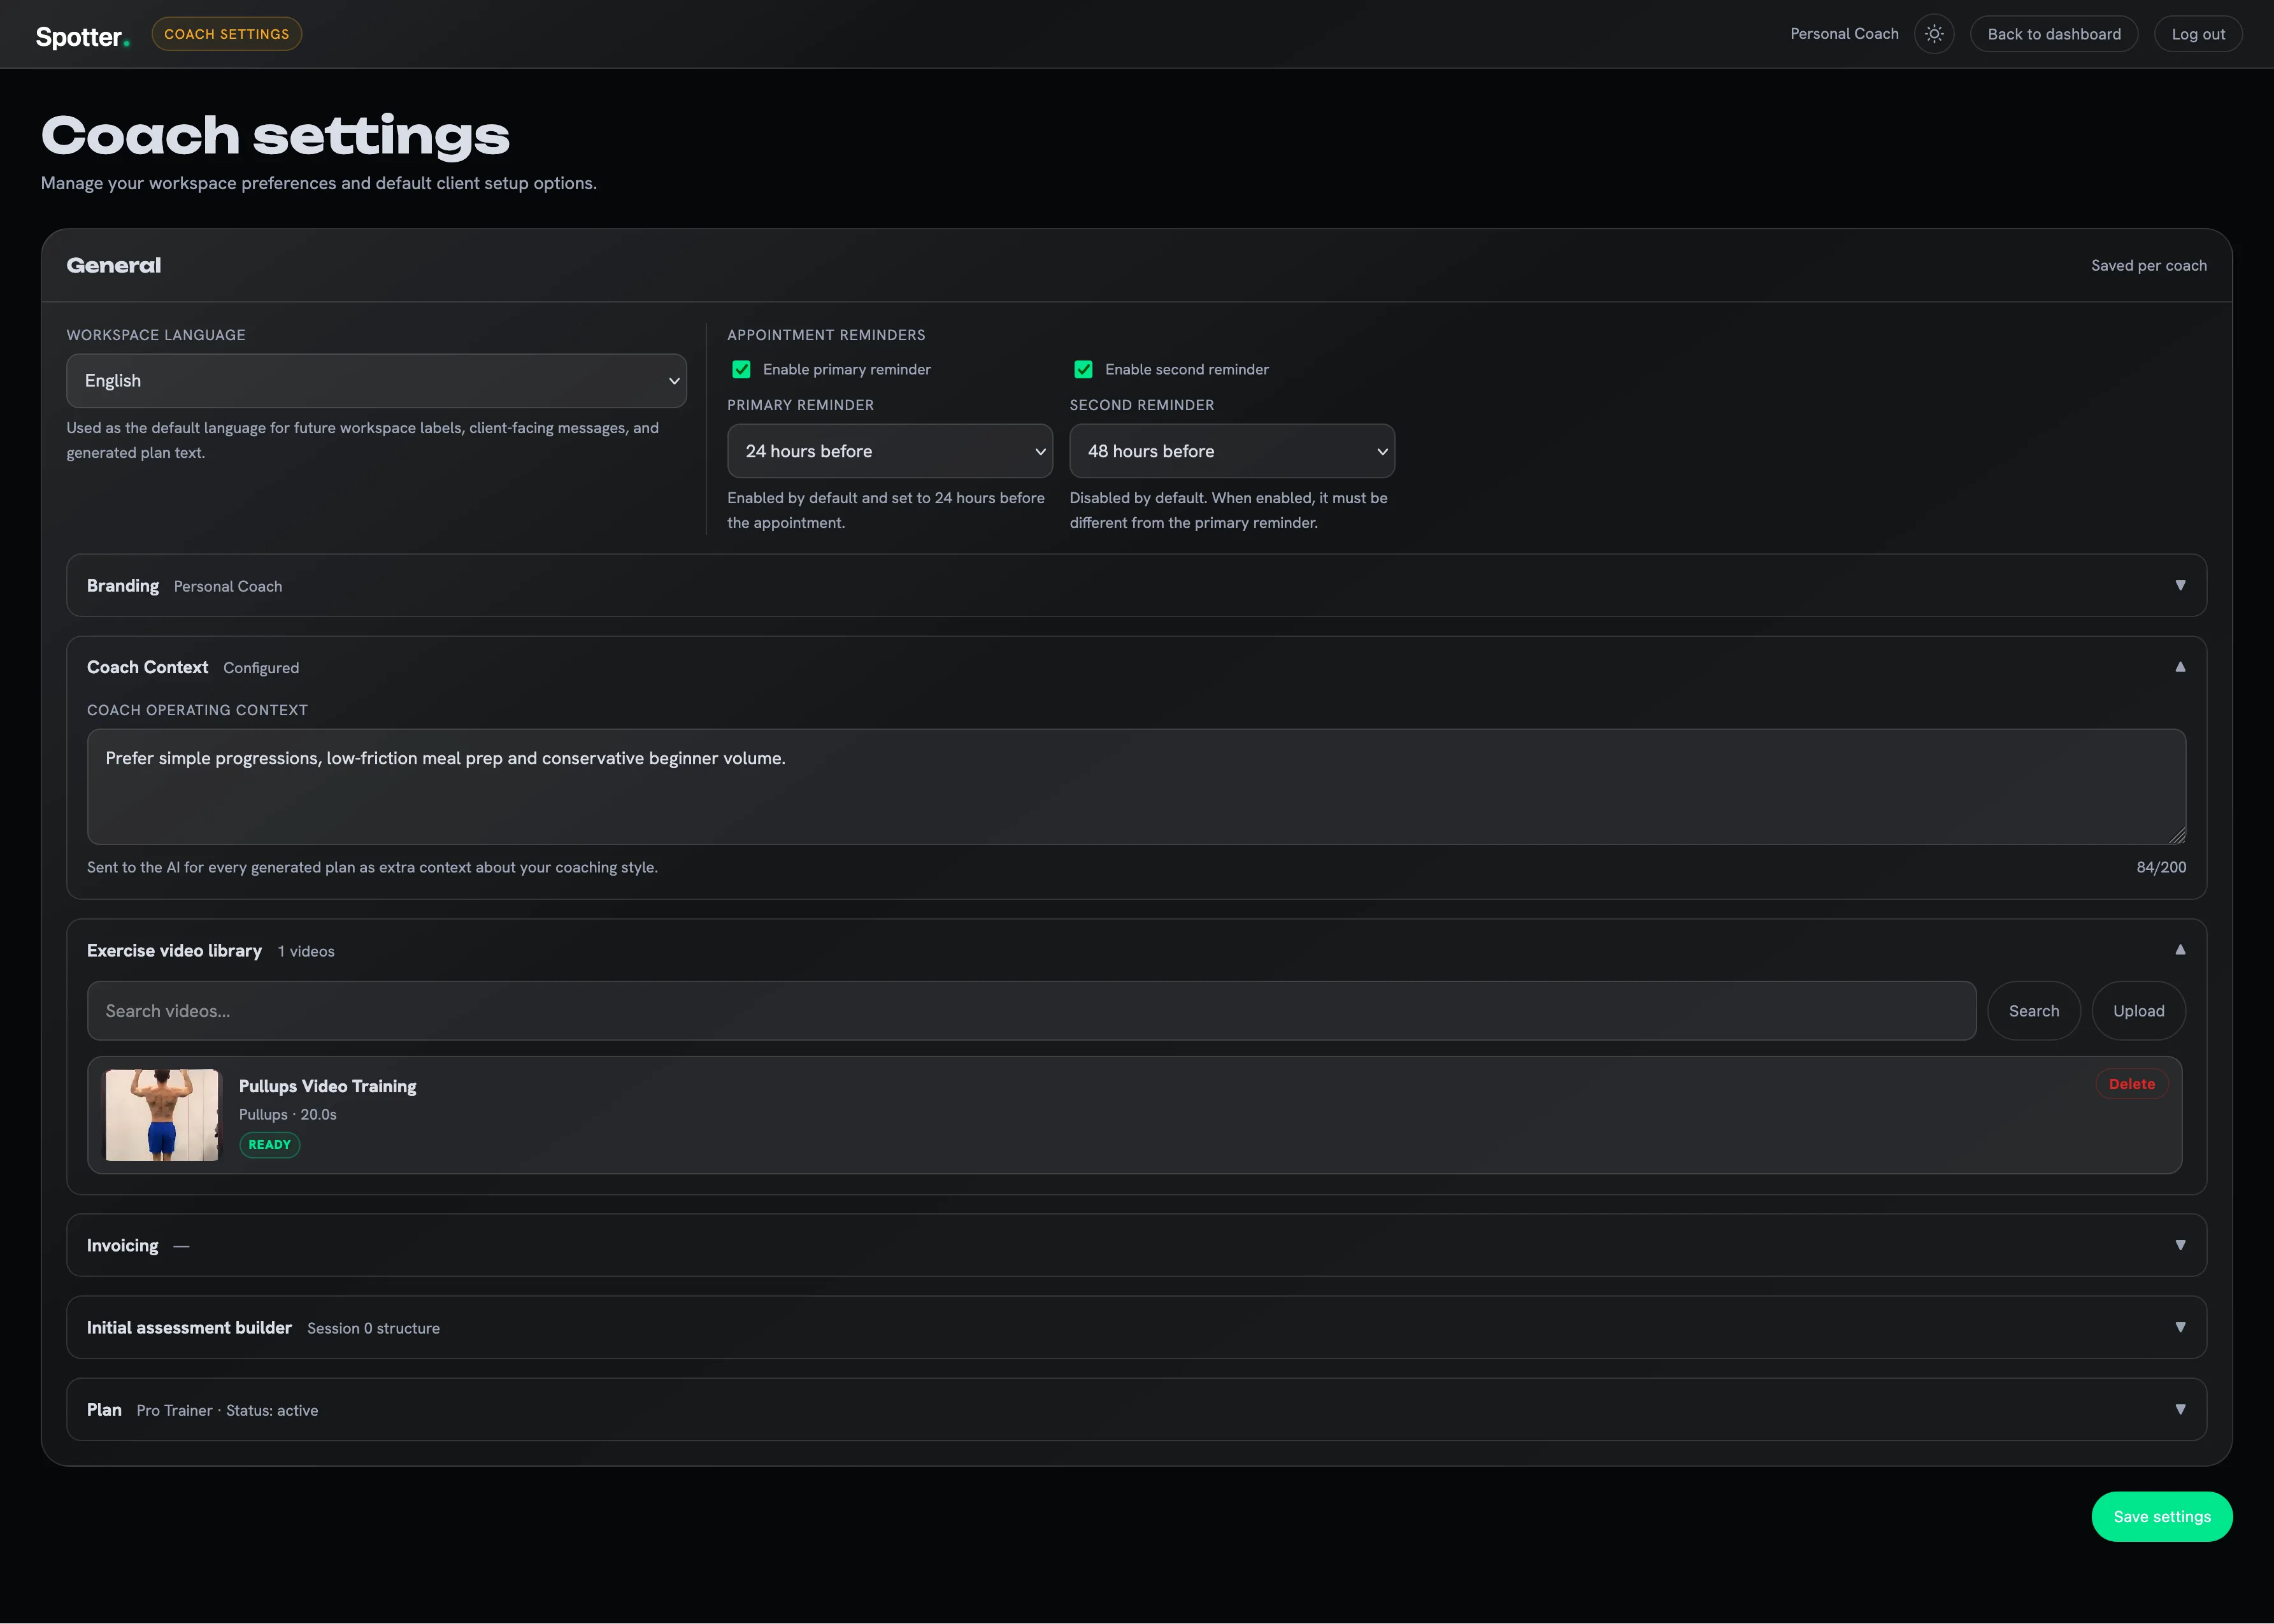
Task: Click the textarea resize handle corner
Action: point(2177,836)
